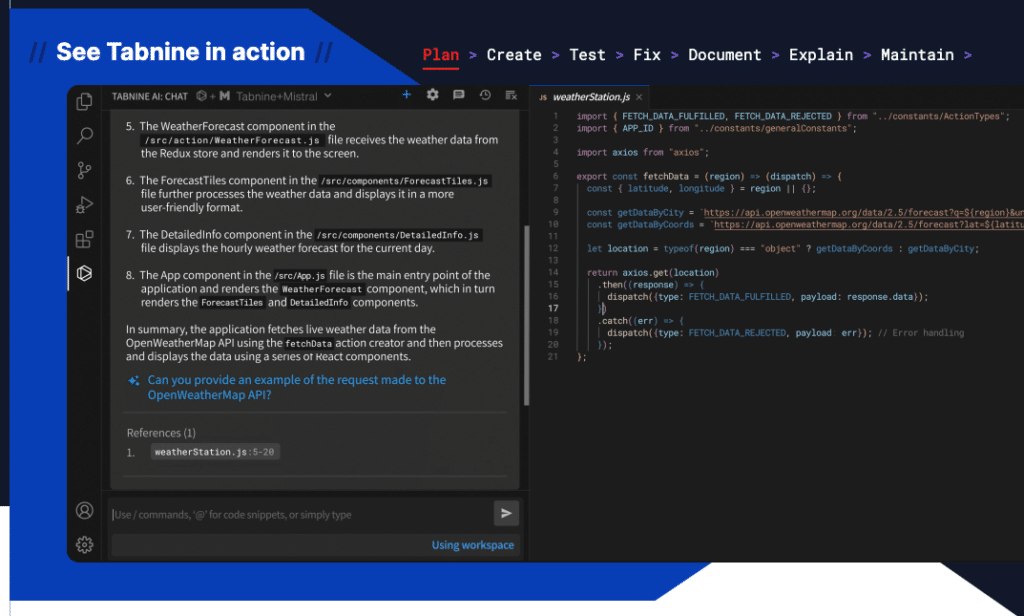Click the sparkle icon beside suggested question
1024x616 pixels.
pos(134,380)
